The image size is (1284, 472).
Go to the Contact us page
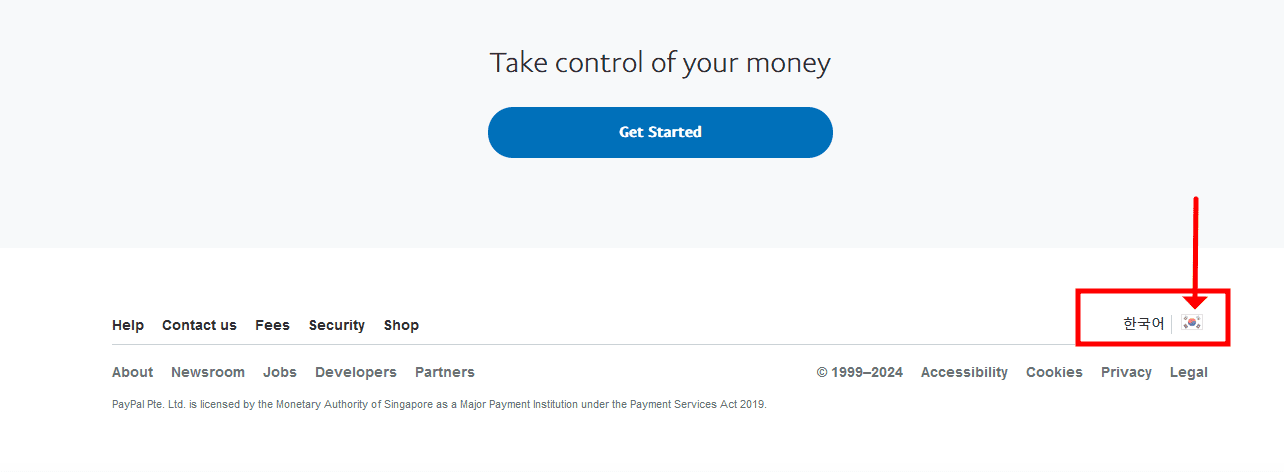pyautogui.click(x=199, y=325)
